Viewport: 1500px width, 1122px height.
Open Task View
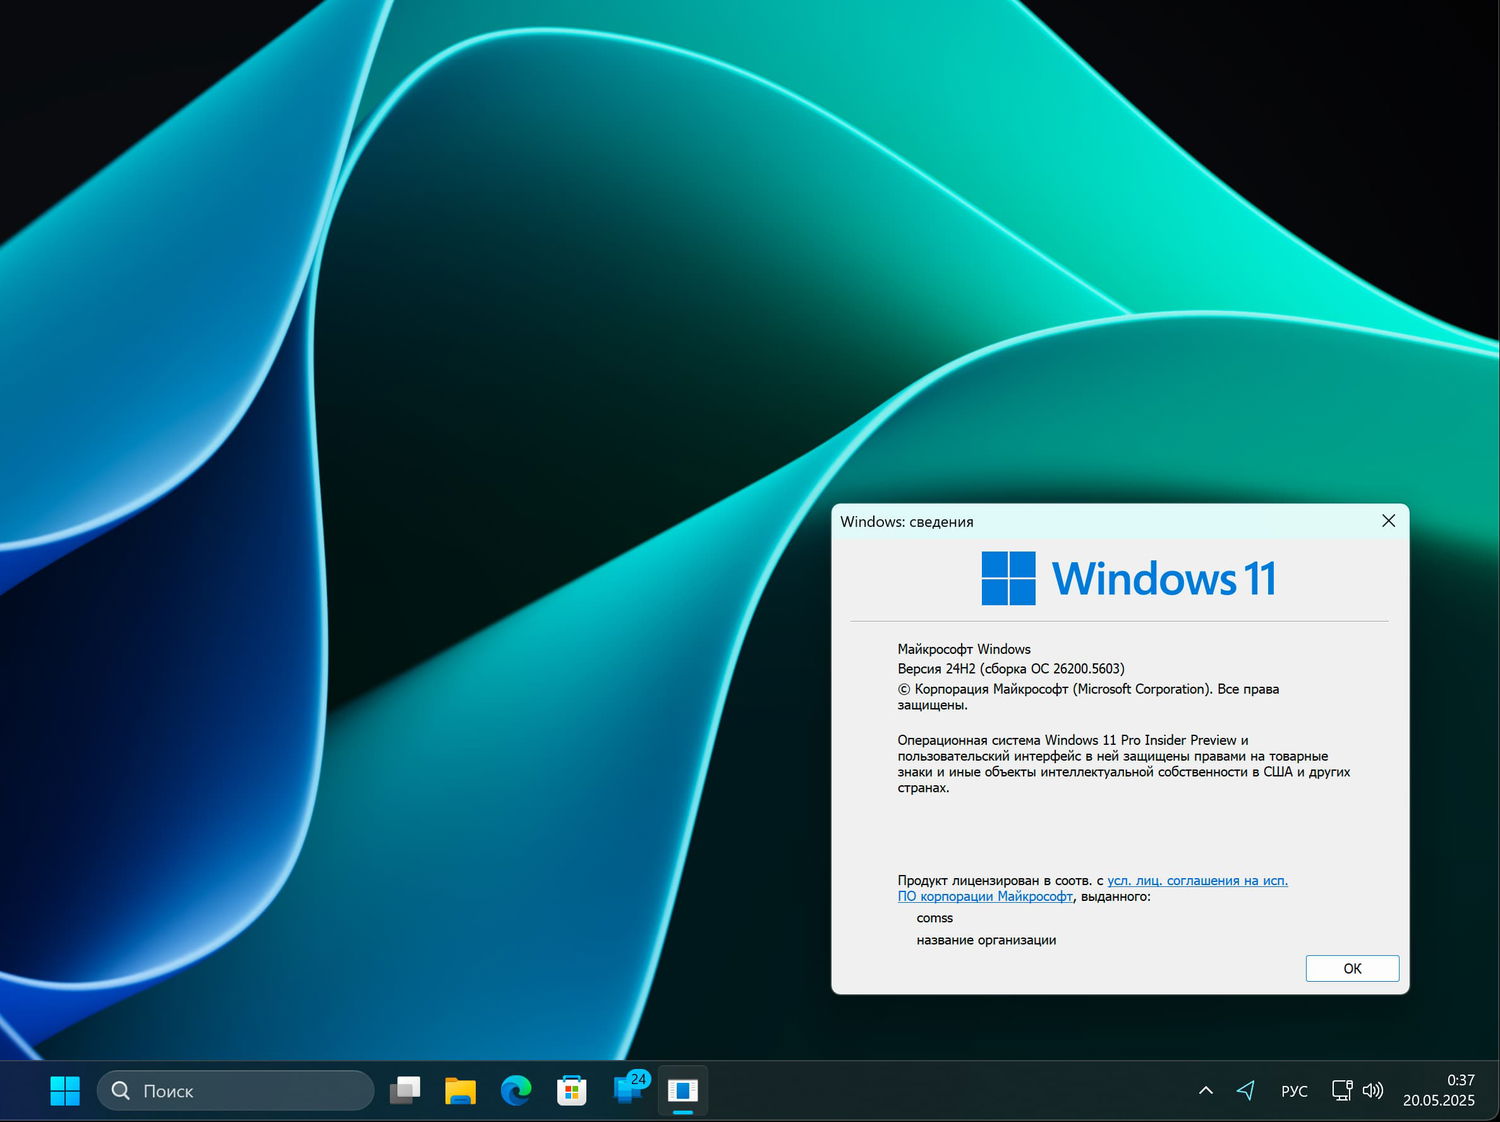404,1090
